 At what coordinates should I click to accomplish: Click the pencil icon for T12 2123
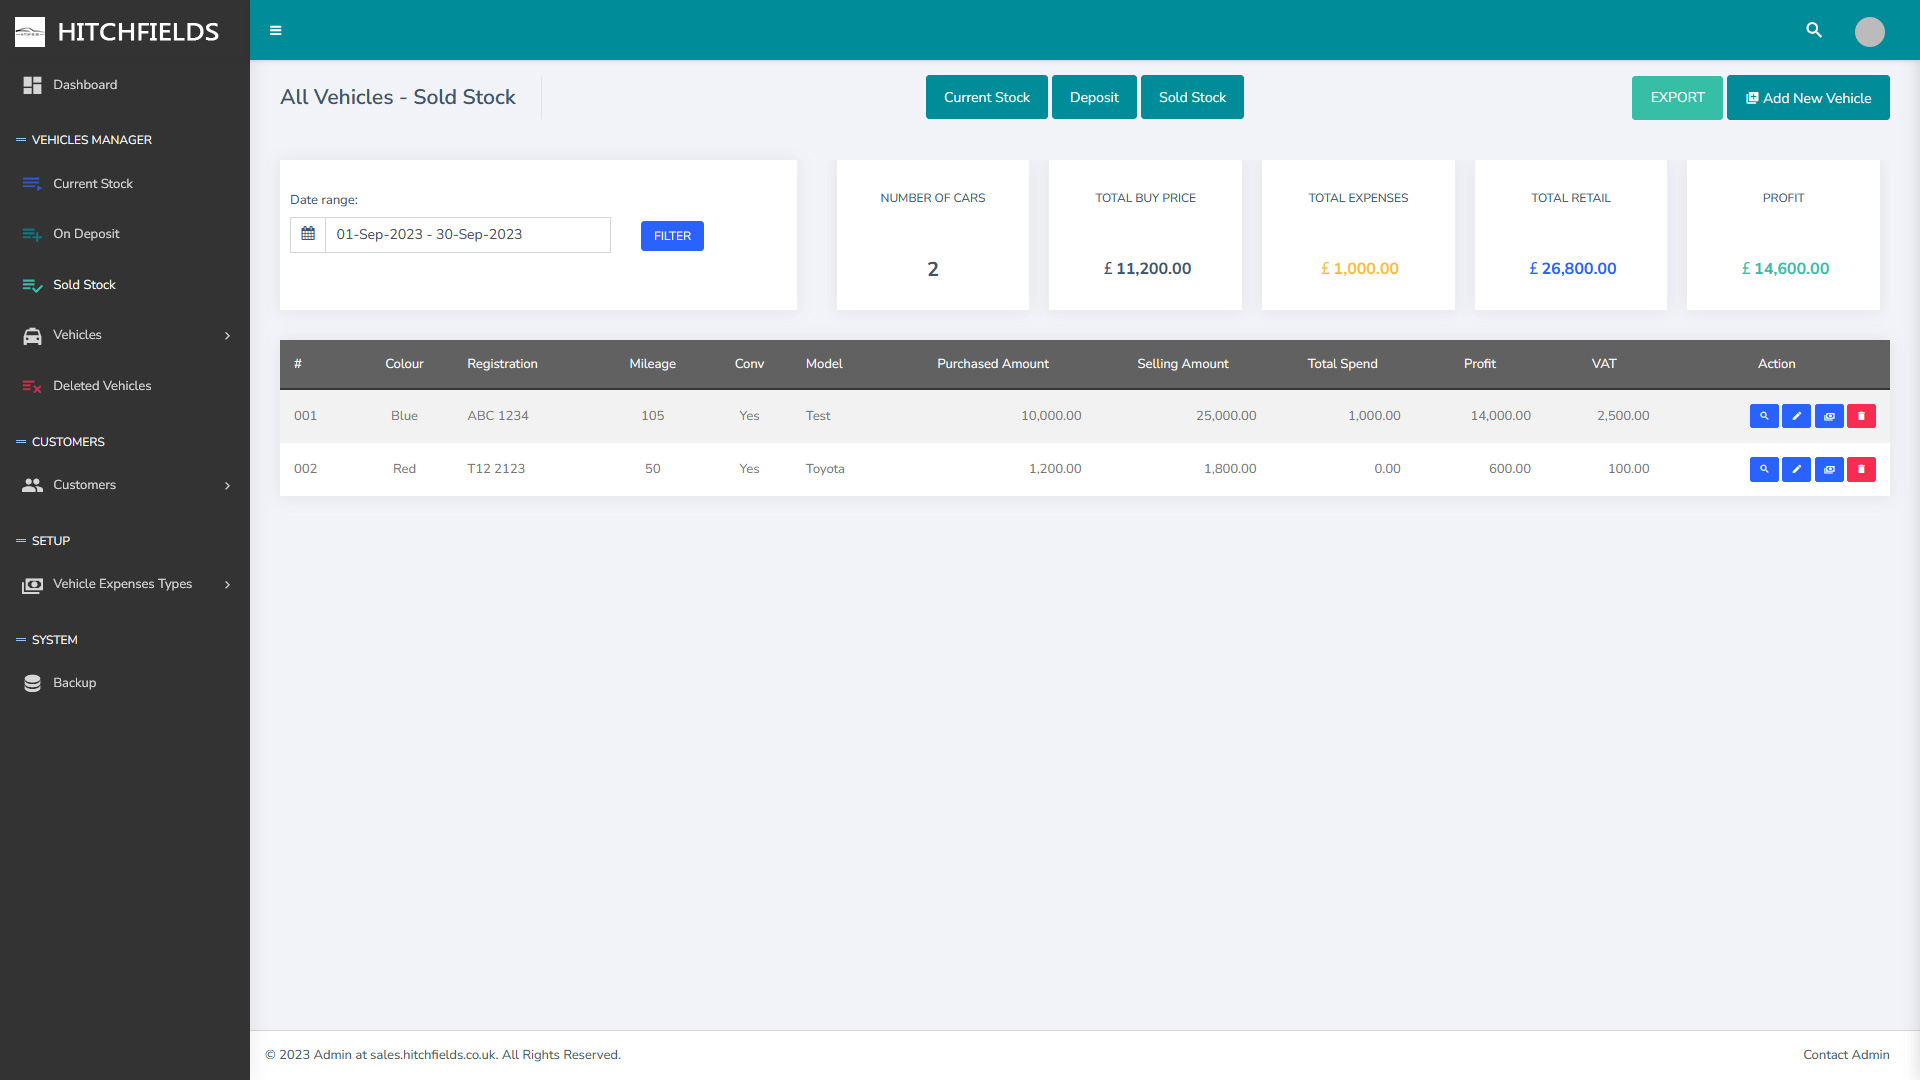point(1796,469)
